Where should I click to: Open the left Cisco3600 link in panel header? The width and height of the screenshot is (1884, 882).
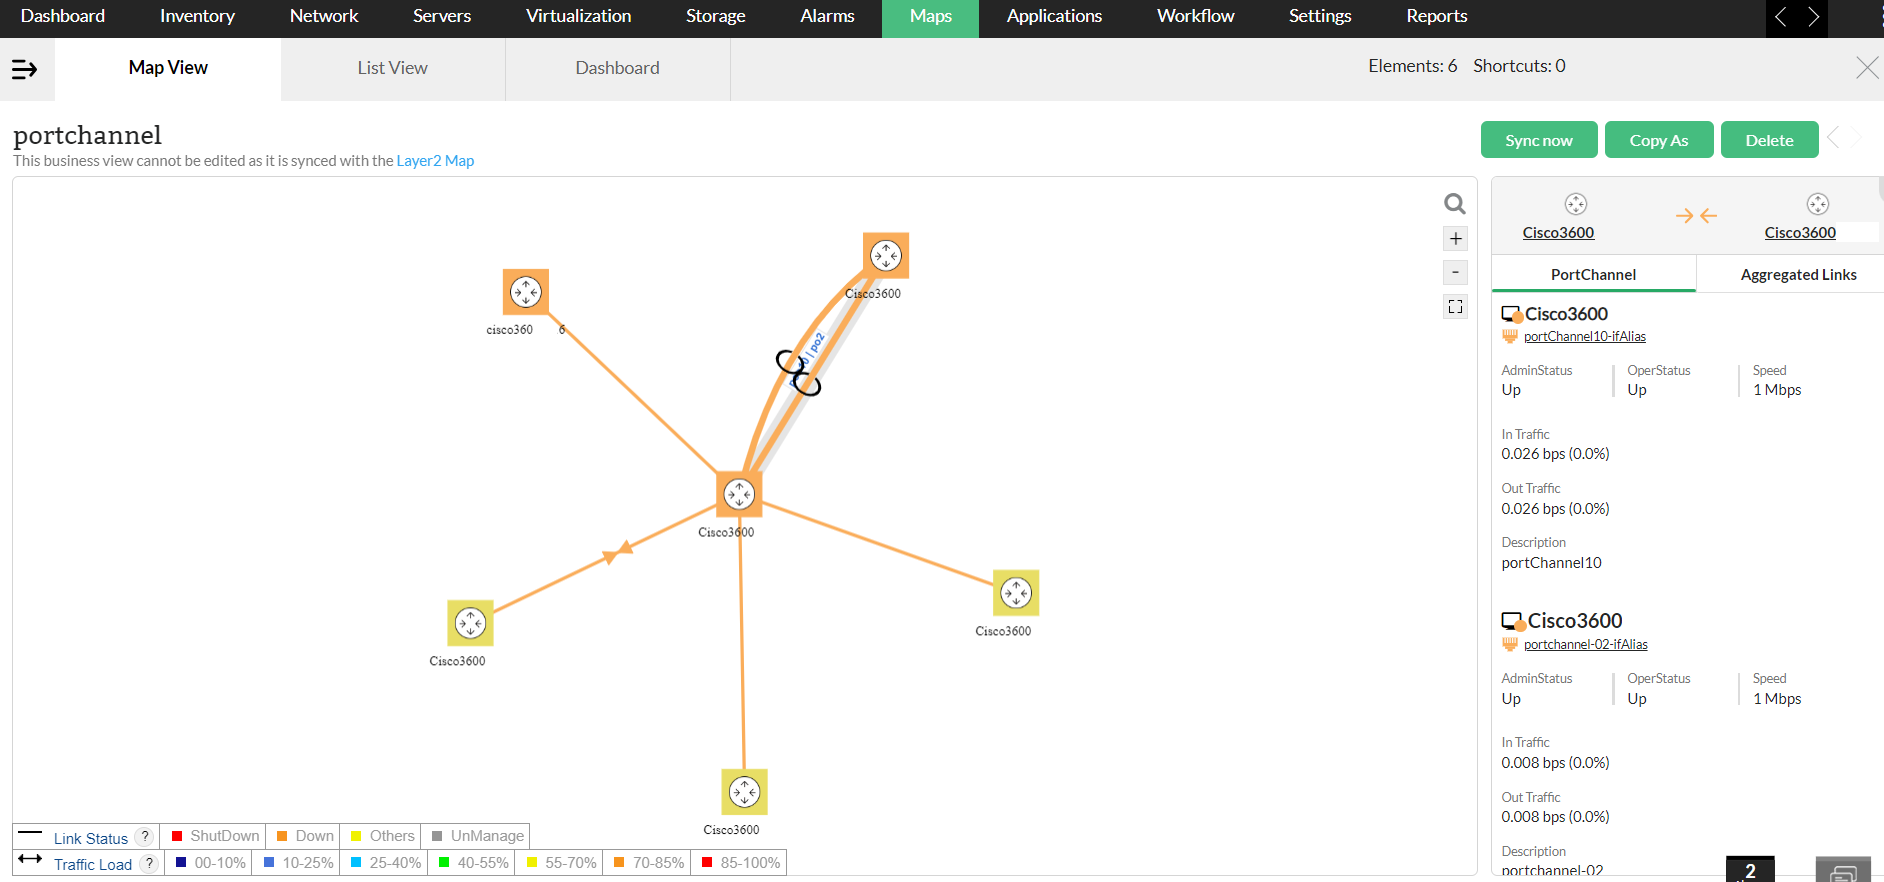pyautogui.click(x=1558, y=233)
